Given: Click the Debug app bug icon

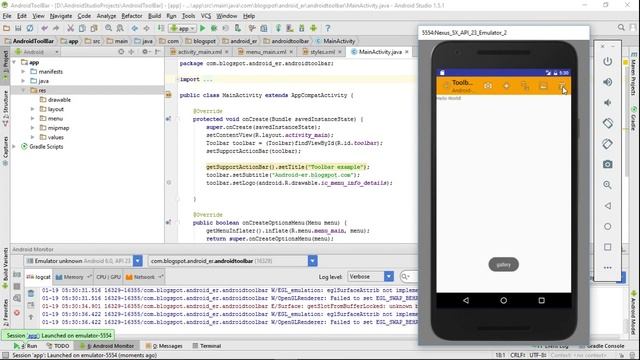Looking at the screenshot, I should tap(214, 28).
